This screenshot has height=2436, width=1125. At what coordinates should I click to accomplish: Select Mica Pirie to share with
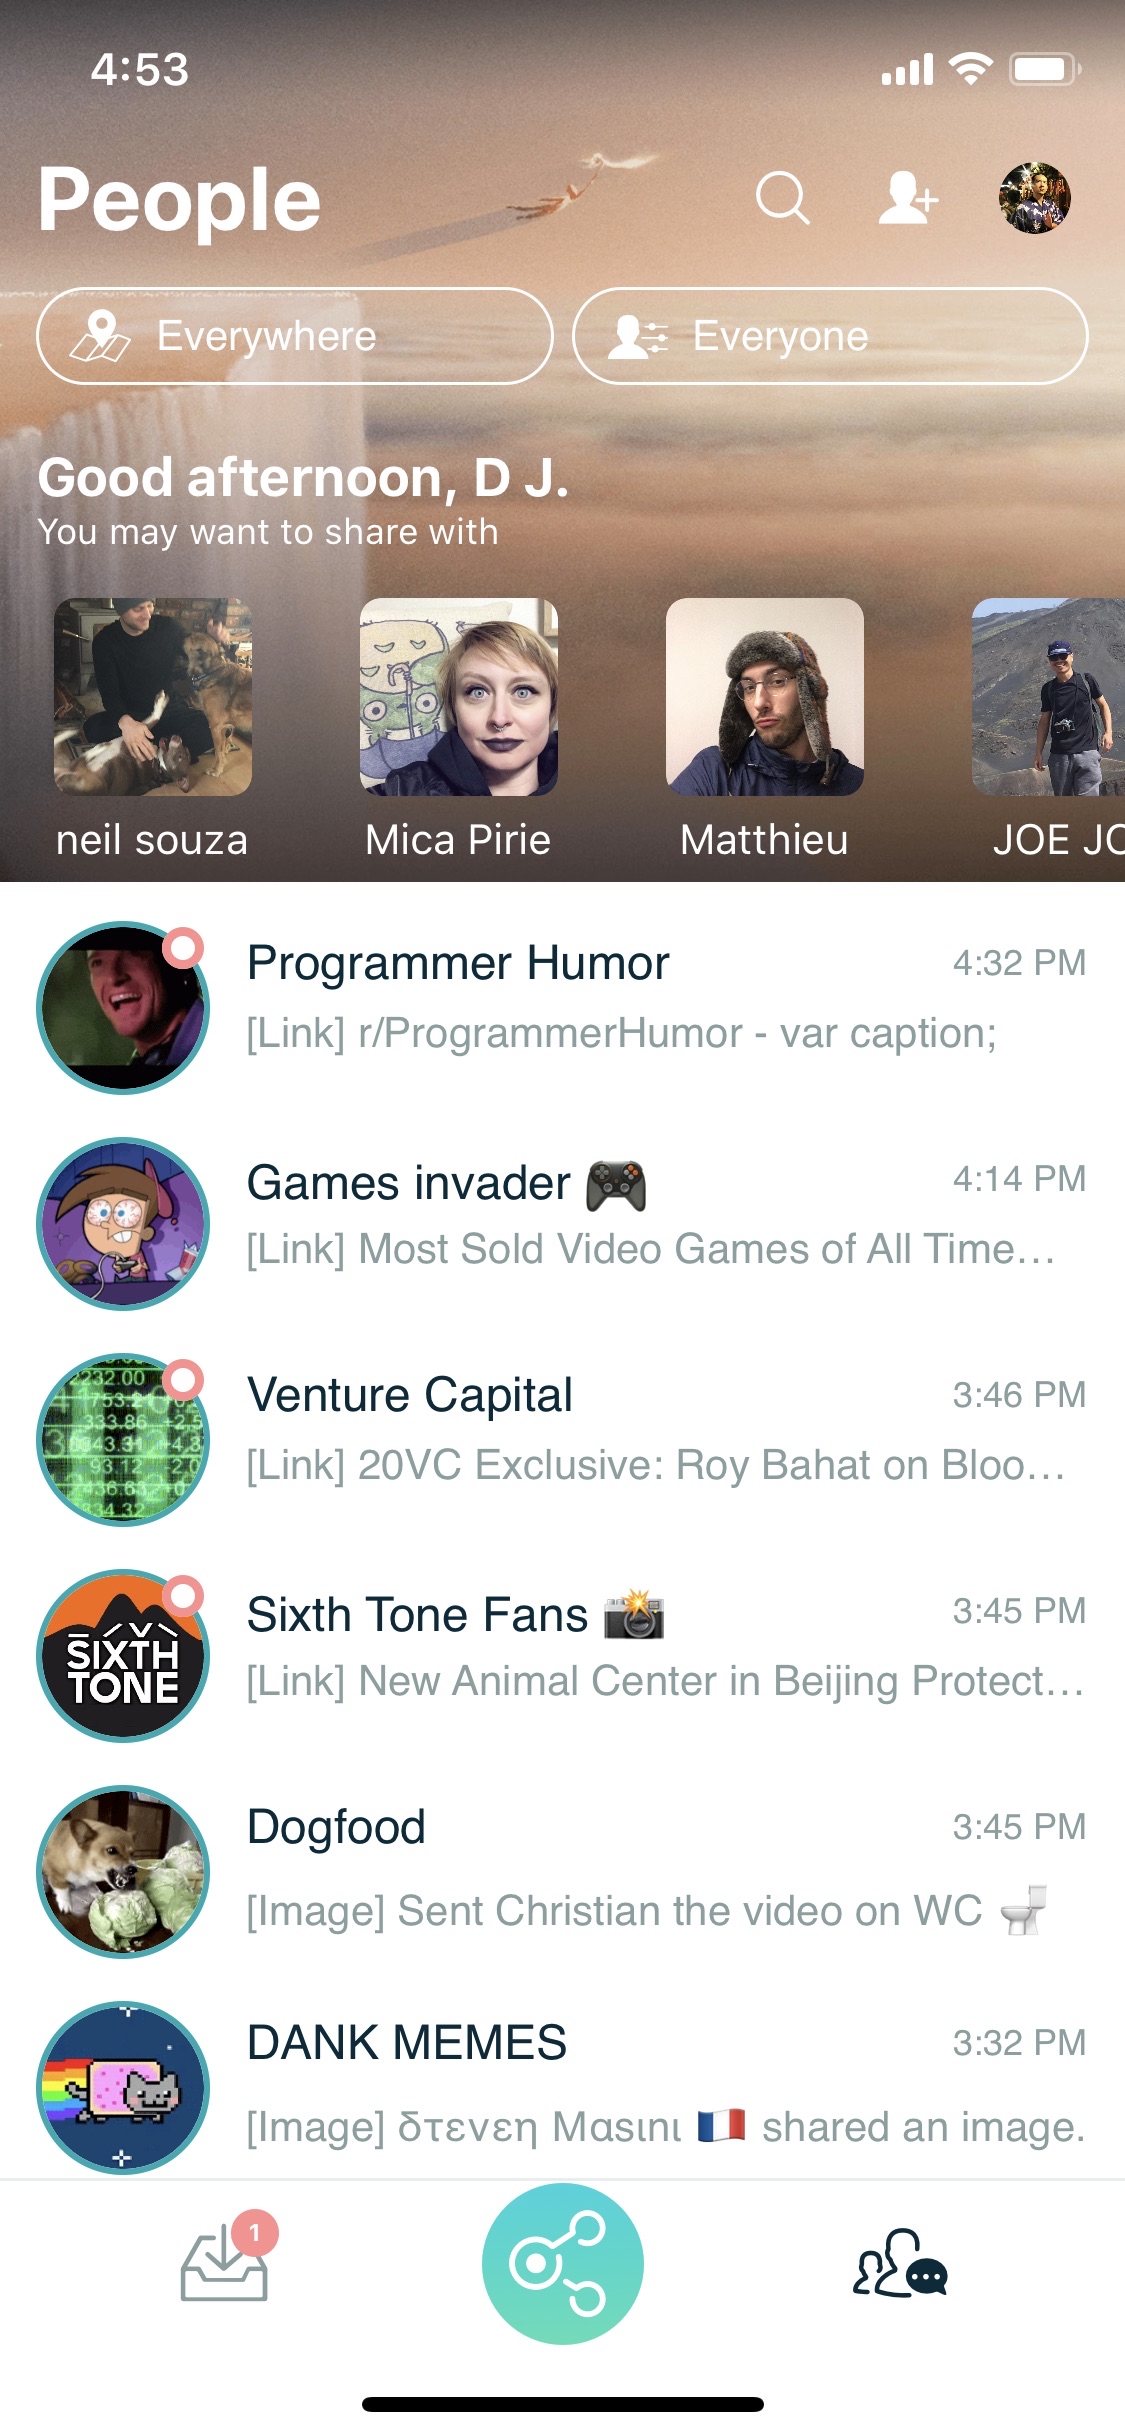click(x=459, y=697)
